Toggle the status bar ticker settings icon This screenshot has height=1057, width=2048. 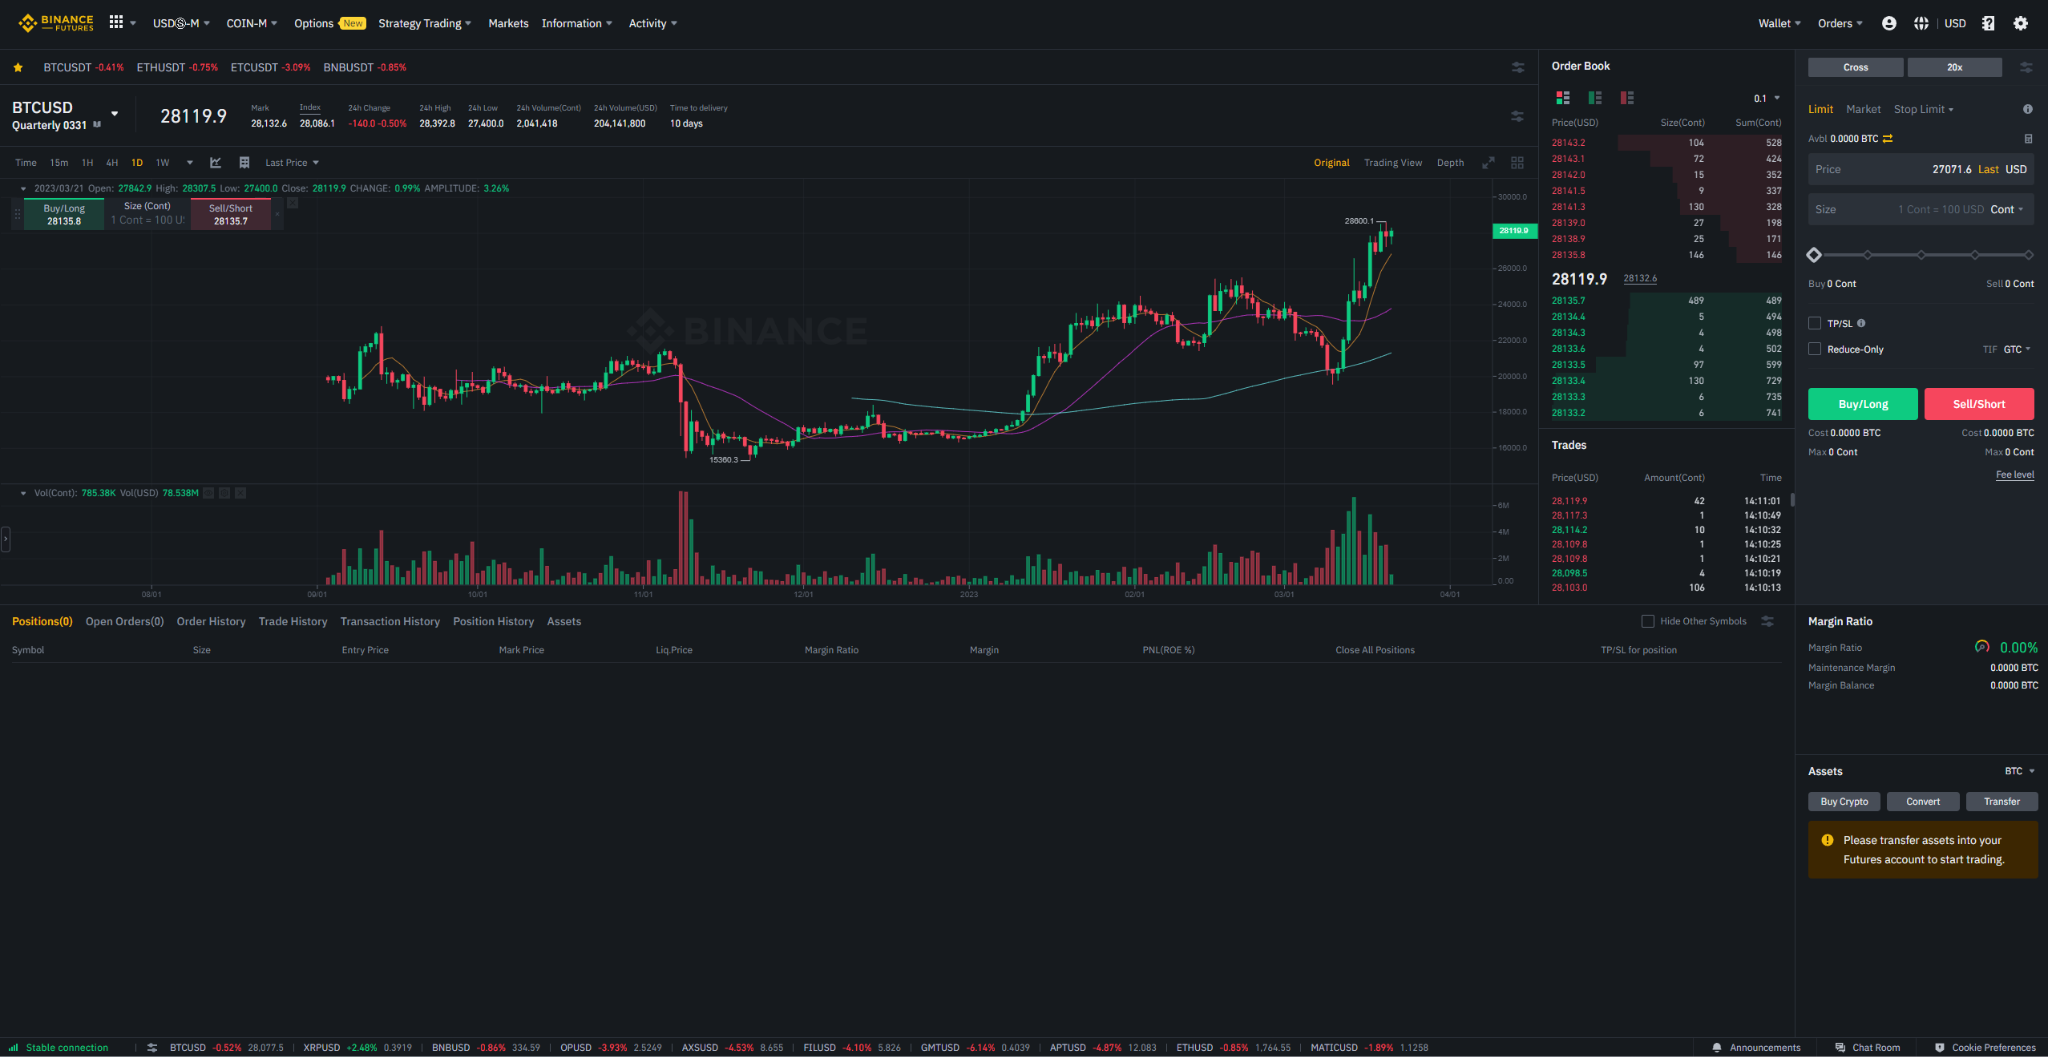click(x=152, y=1047)
